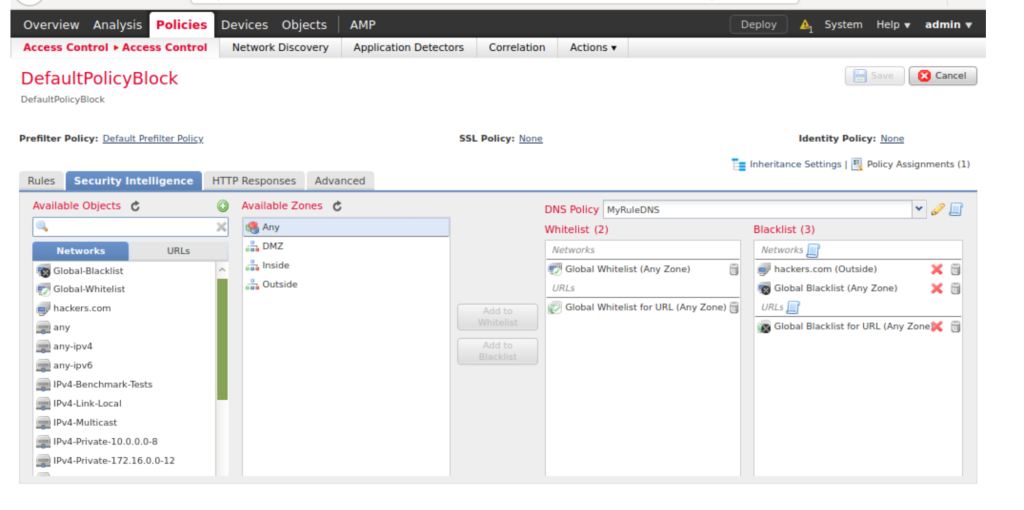Image resolution: width=1024 pixels, height=510 pixels.
Task: Open the DNS Policy dropdown
Action: (x=919, y=210)
